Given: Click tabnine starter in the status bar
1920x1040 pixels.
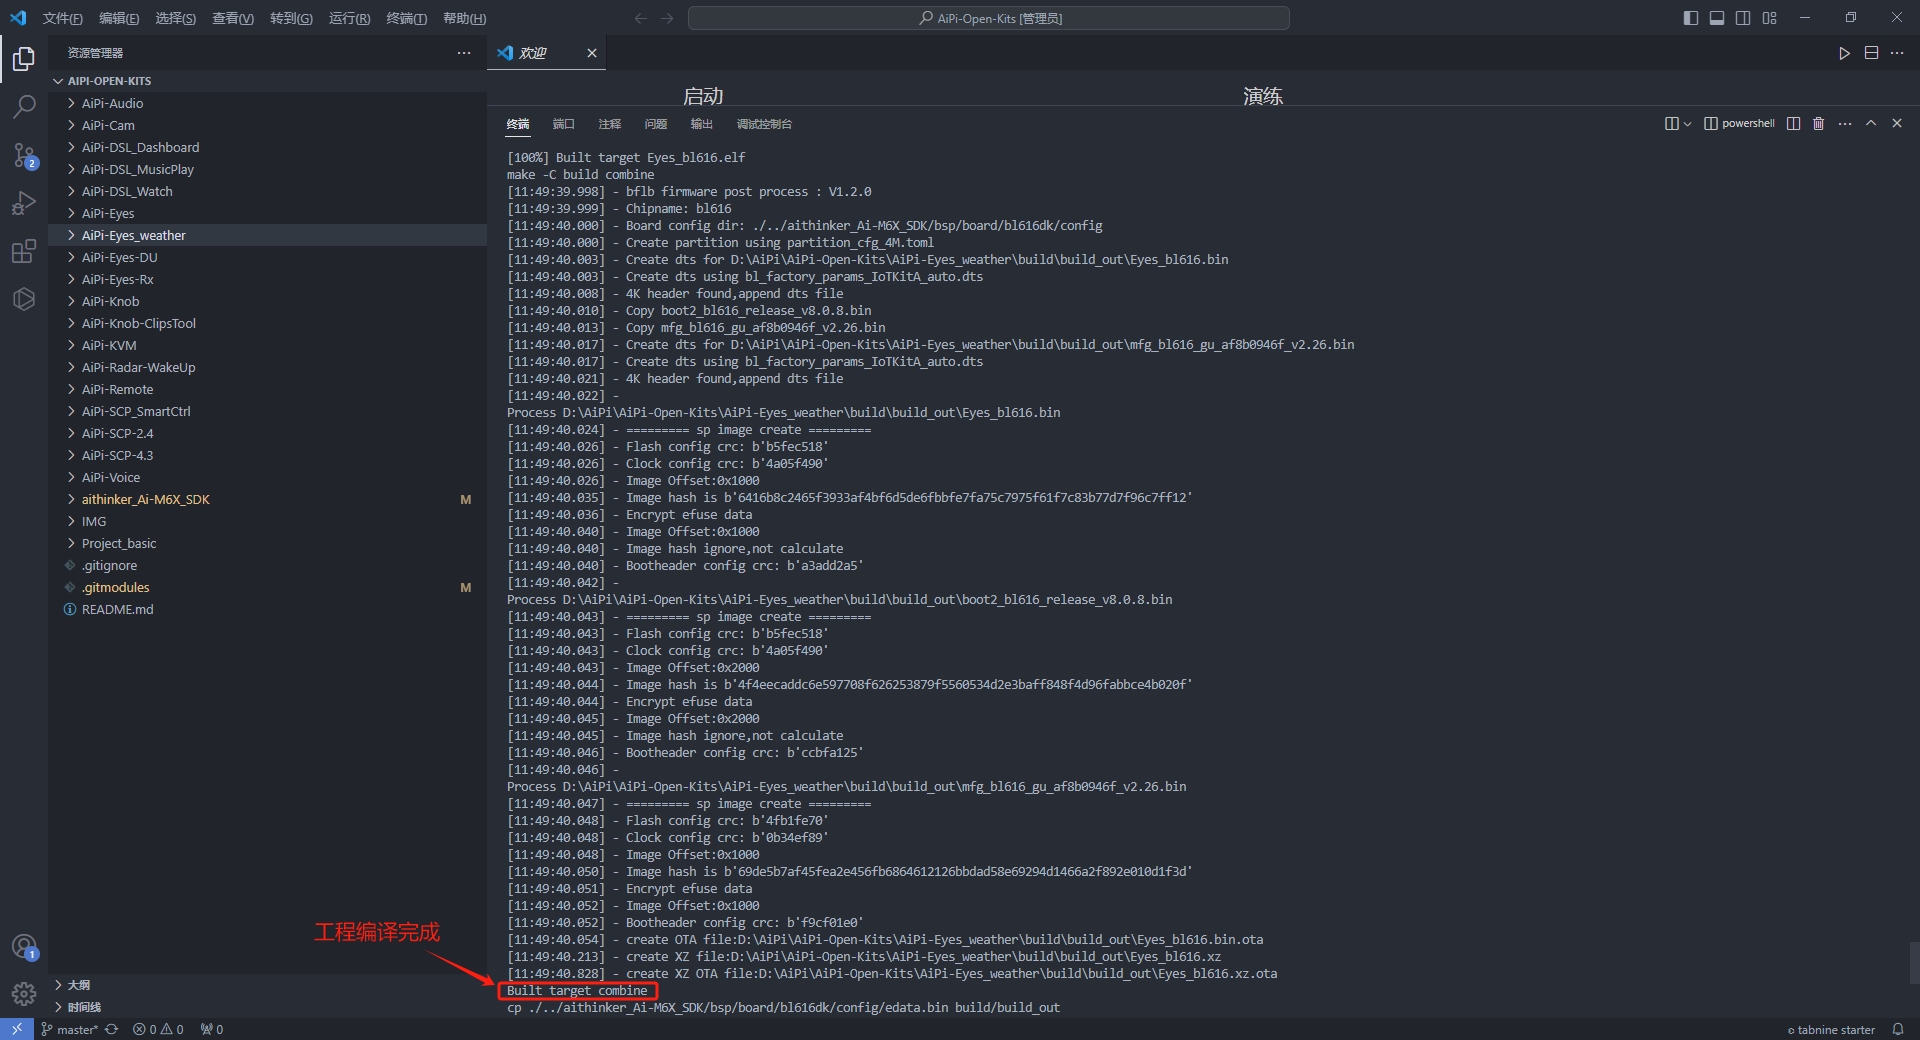Looking at the screenshot, I should click(x=1831, y=1030).
